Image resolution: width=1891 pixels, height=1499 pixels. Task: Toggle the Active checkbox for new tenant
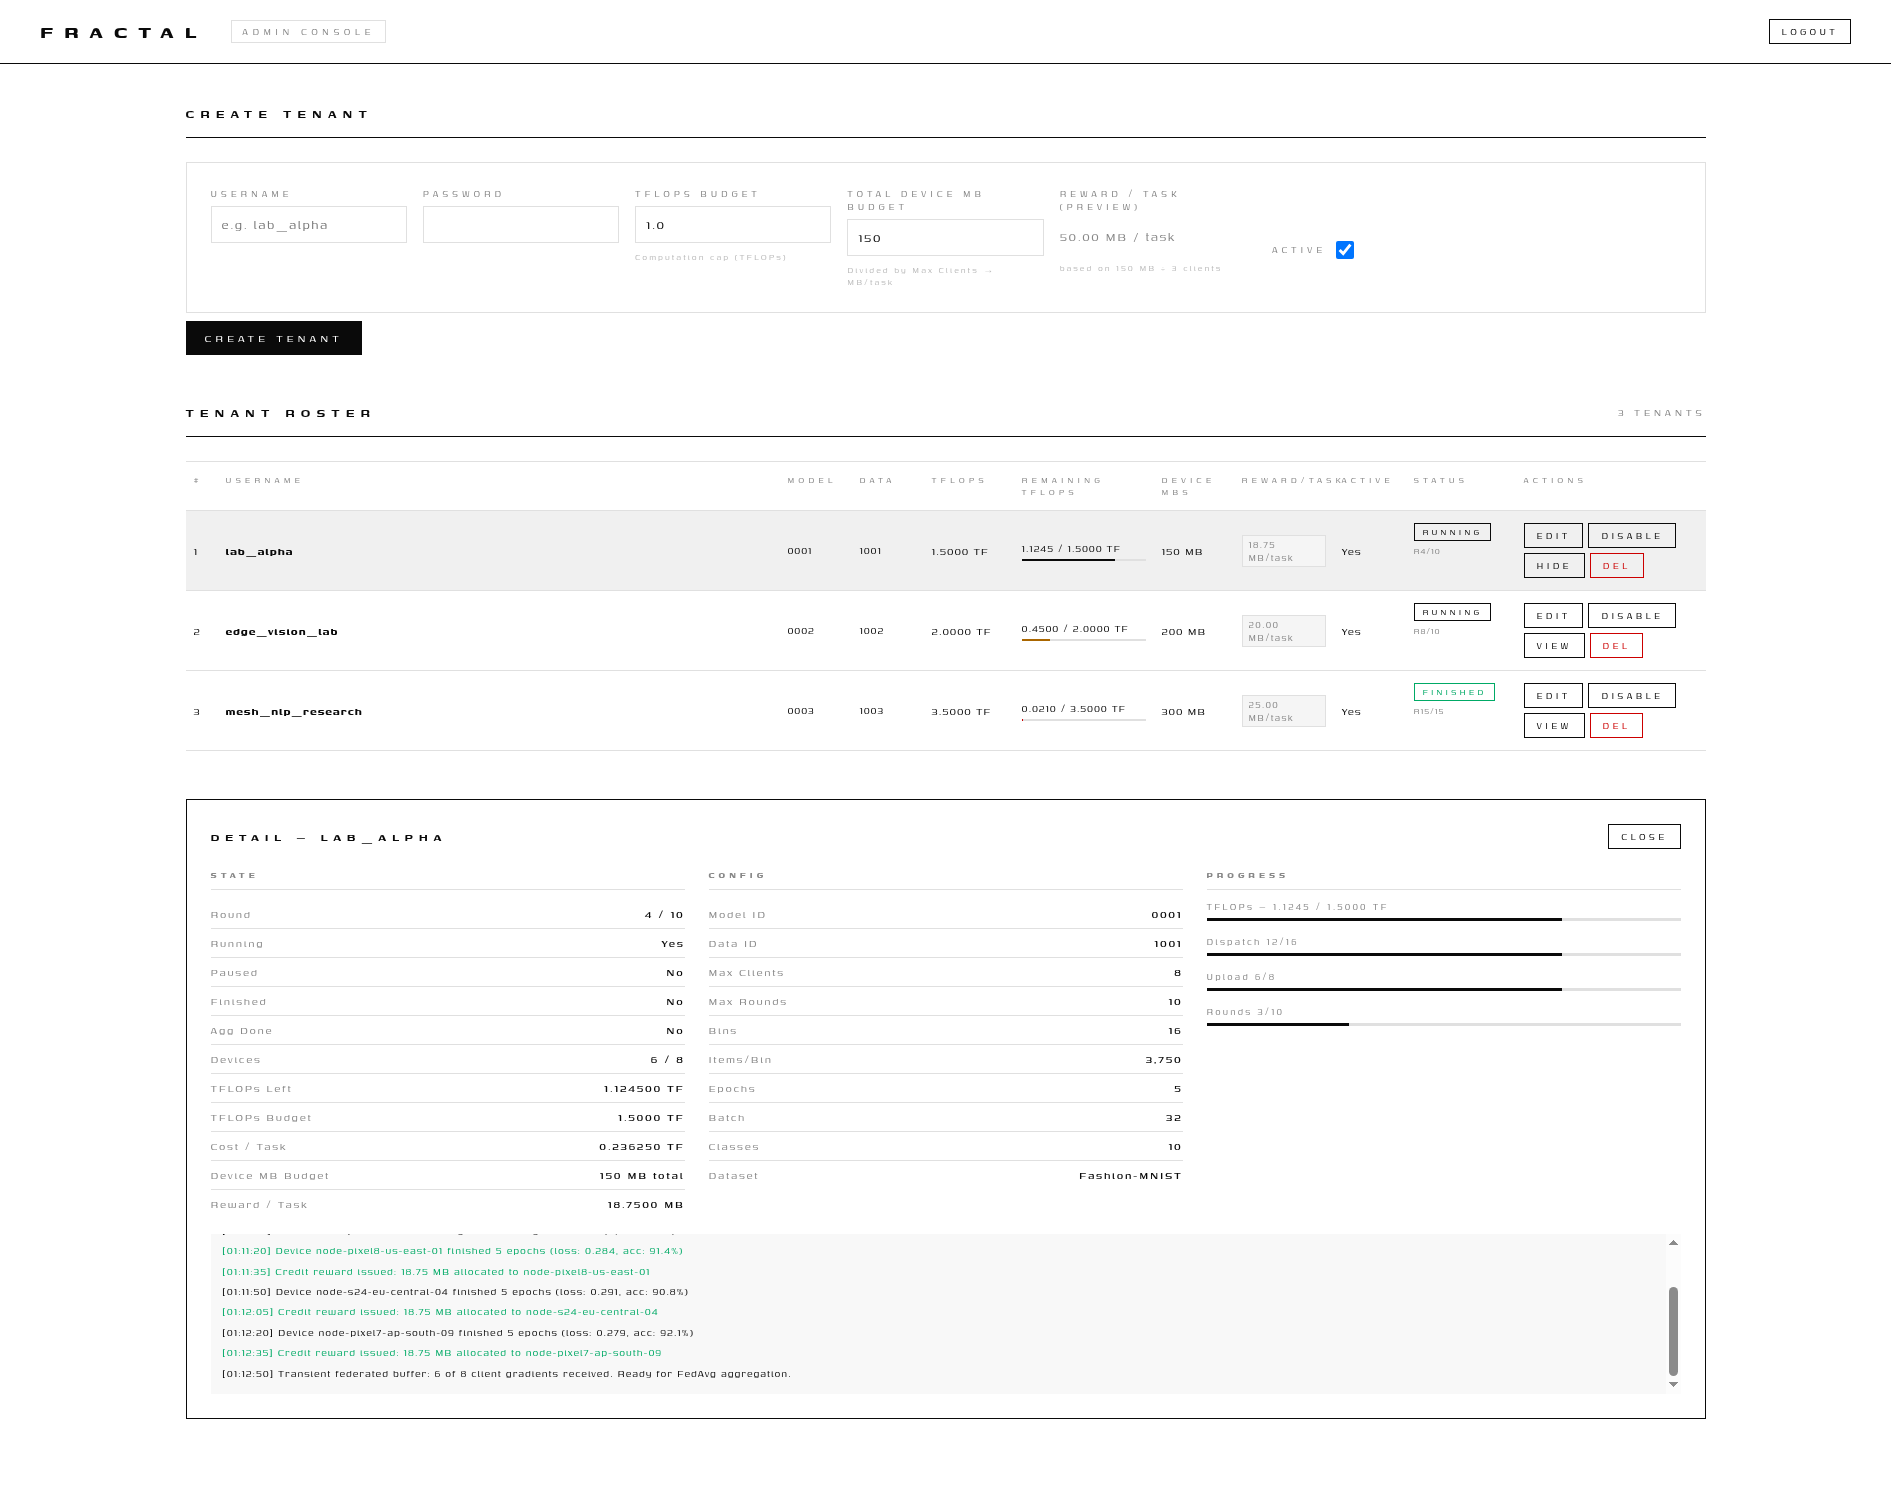pos(1345,250)
